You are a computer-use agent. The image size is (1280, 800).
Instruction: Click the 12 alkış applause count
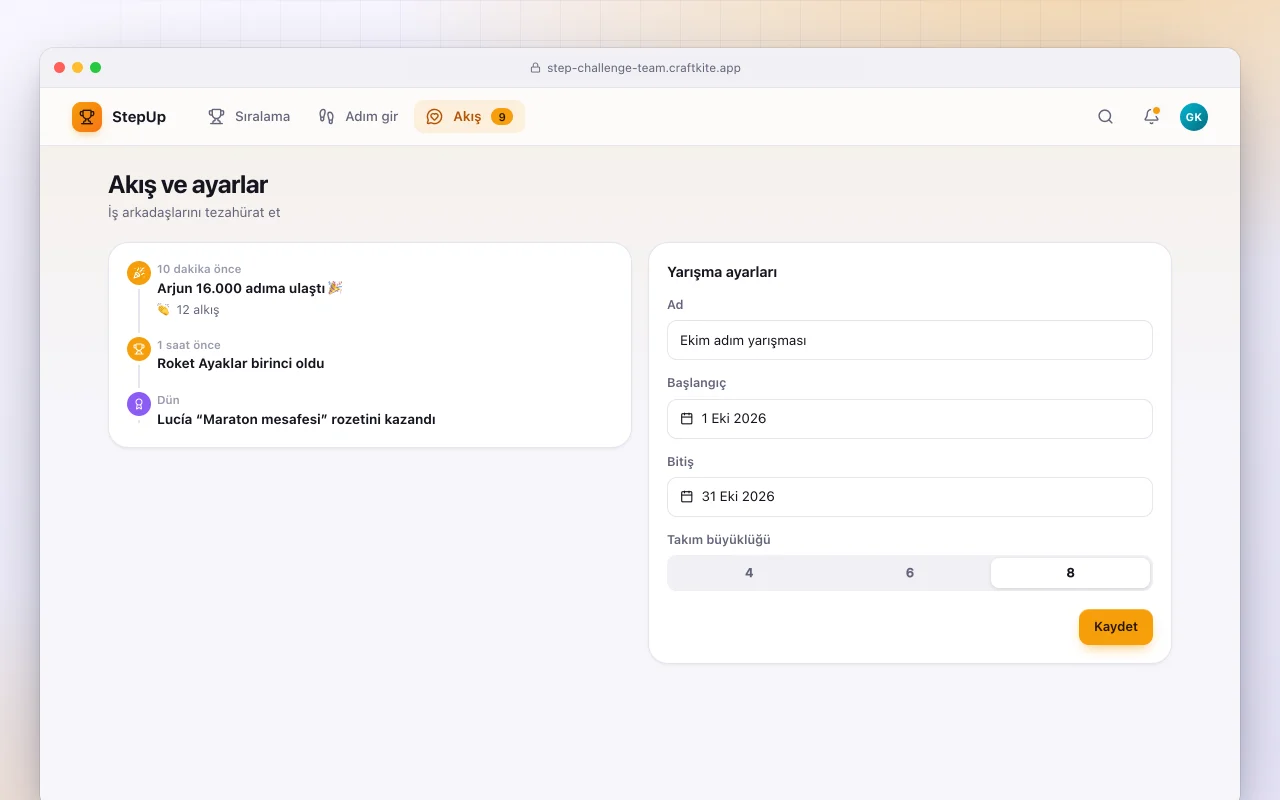[x=198, y=310]
